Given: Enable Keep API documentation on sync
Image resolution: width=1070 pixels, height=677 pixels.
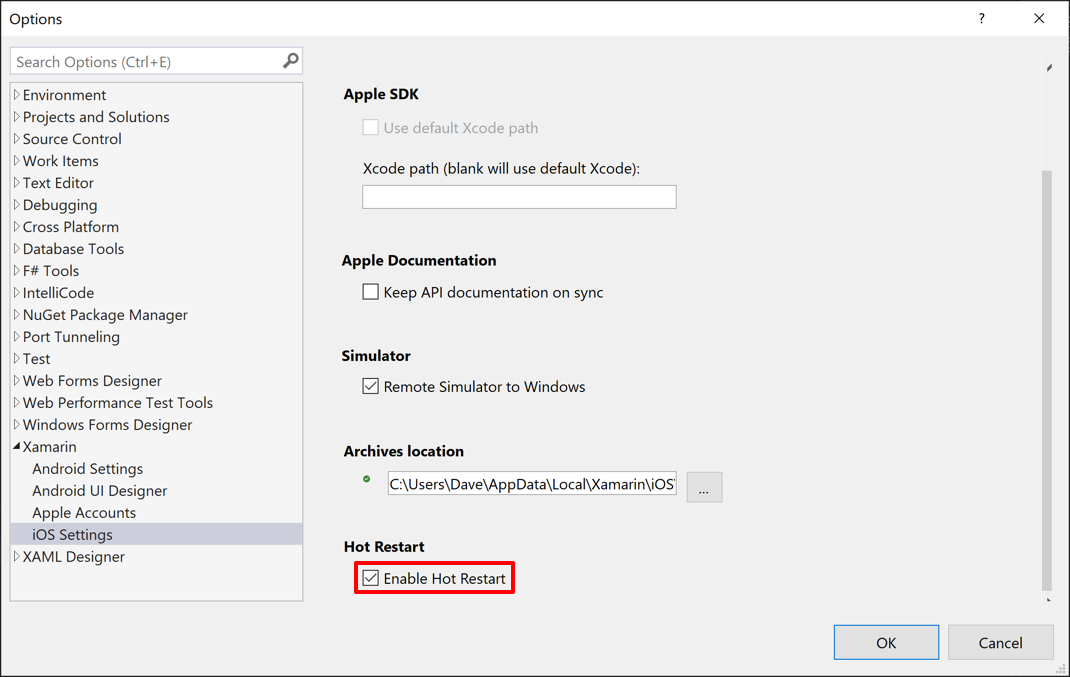Looking at the screenshot, I should pyautogui.click(x=370, y=292).
